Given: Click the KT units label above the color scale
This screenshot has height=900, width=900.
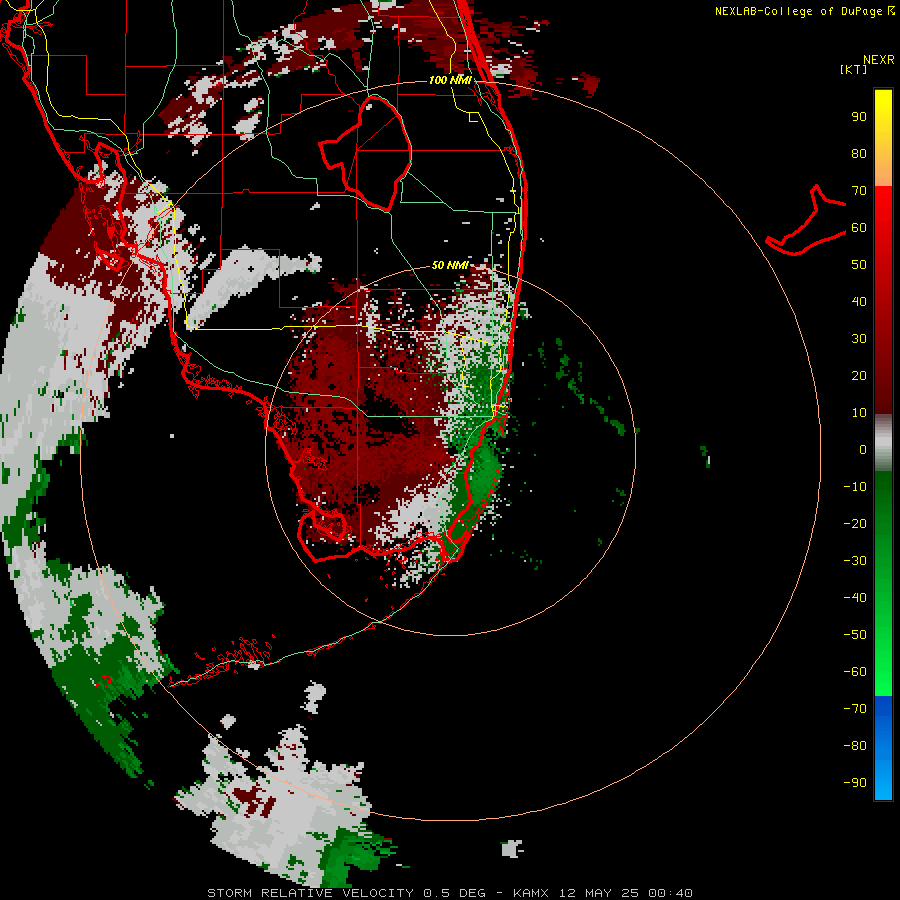Looking at the screenshot, I should [x=854, y=69].
